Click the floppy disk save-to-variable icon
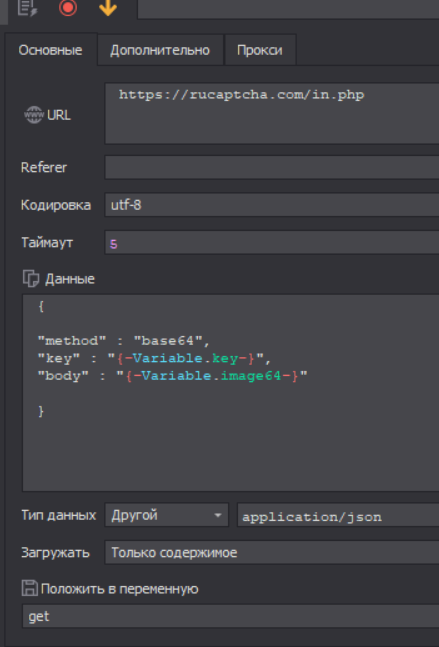 (30, 588)
